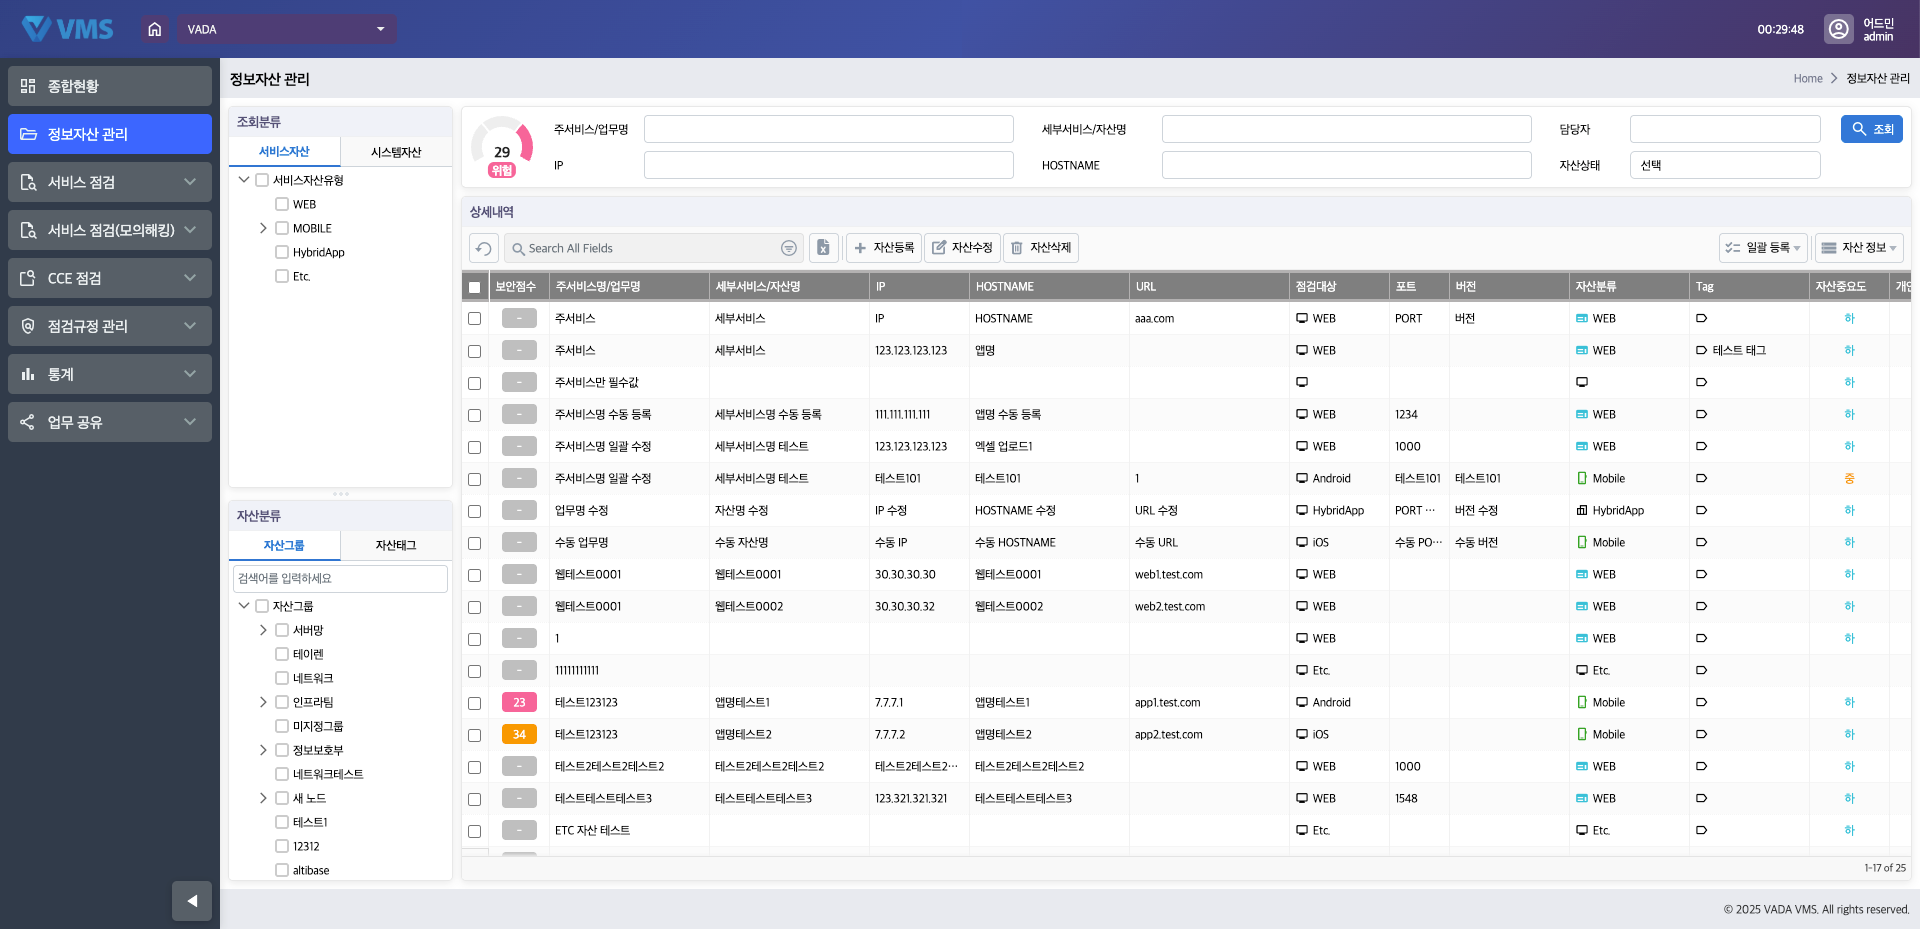Collapse the left sidebar arrow button

(x=192, y=901)
